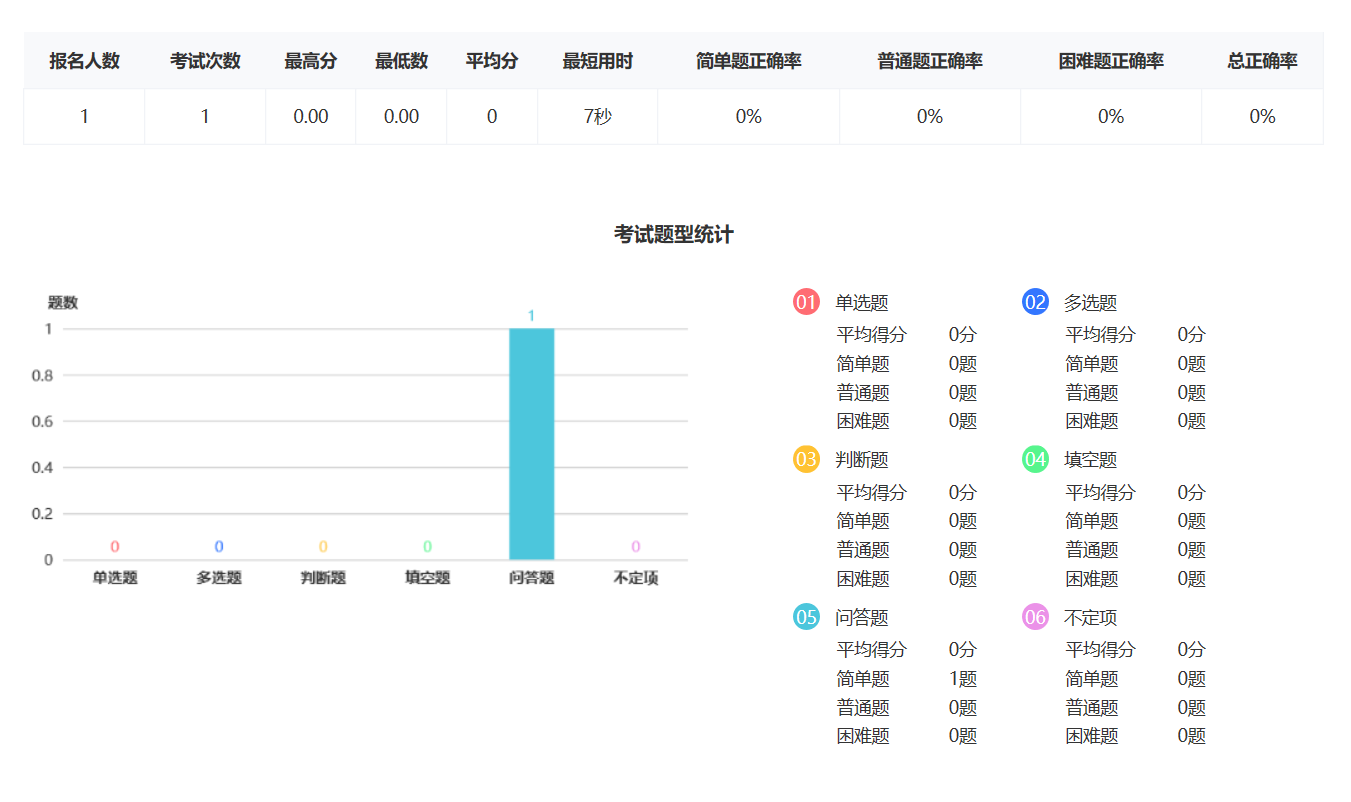Click the 判断题 x-axis label
1351x802 pixels.
pos(323,578)
